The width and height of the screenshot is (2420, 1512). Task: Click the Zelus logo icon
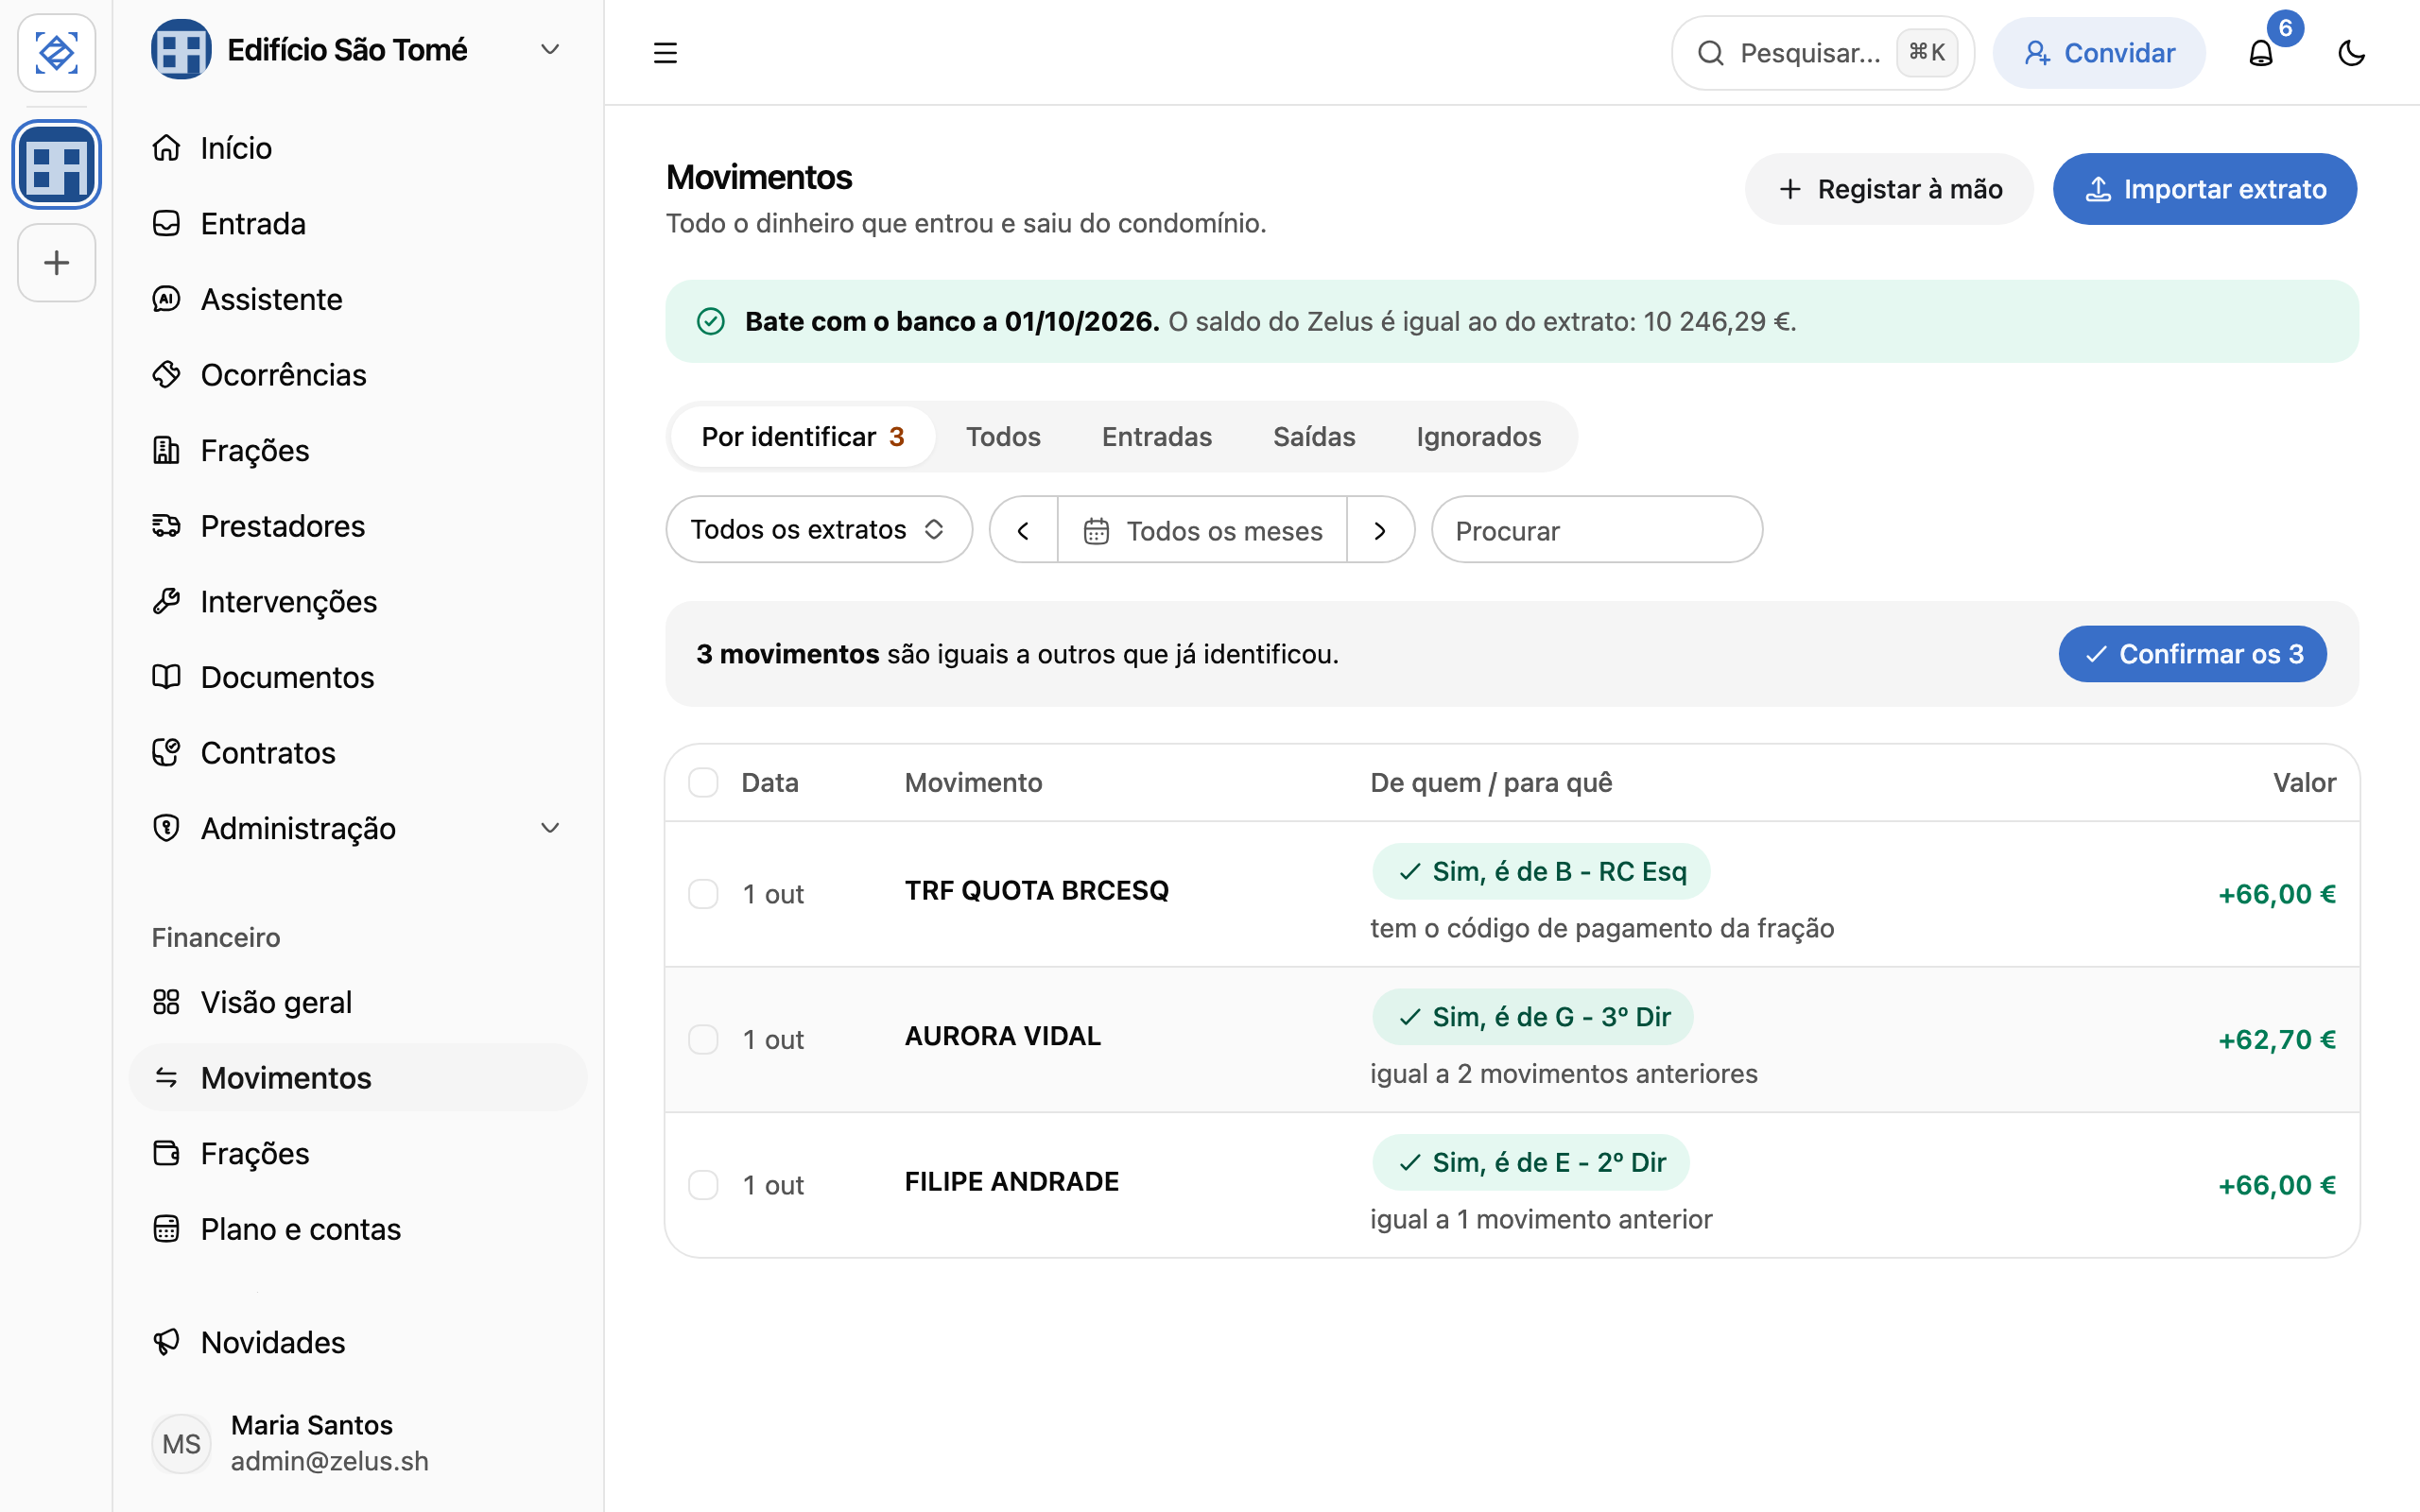click(x=57, y=53)
